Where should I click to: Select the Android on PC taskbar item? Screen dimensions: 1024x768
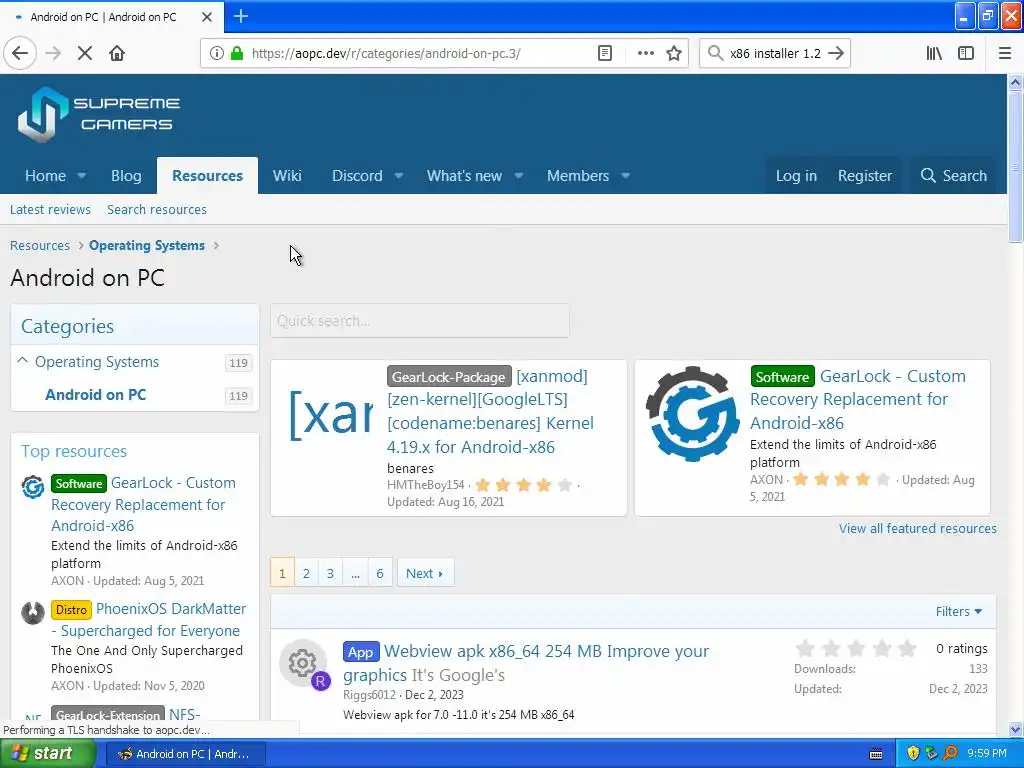[184, 754]
